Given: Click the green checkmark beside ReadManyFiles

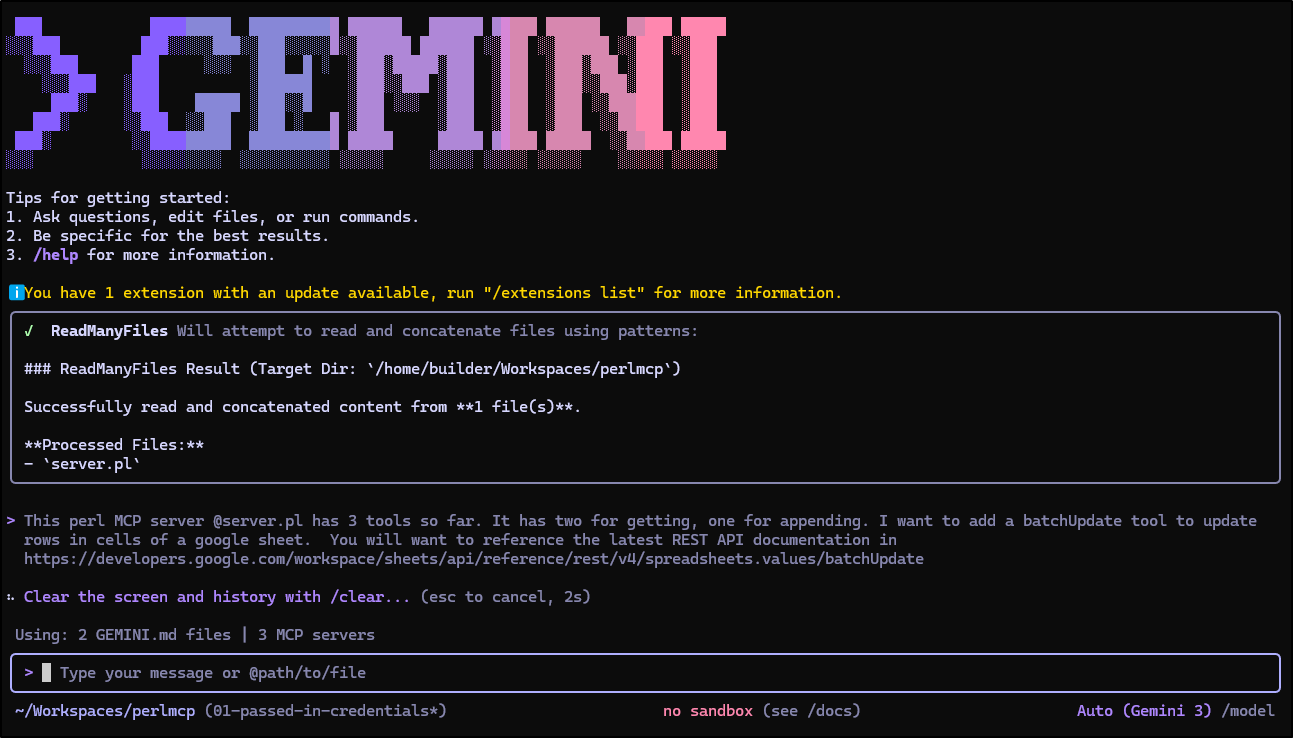Looking at the screenshot, I should point(29,331).
